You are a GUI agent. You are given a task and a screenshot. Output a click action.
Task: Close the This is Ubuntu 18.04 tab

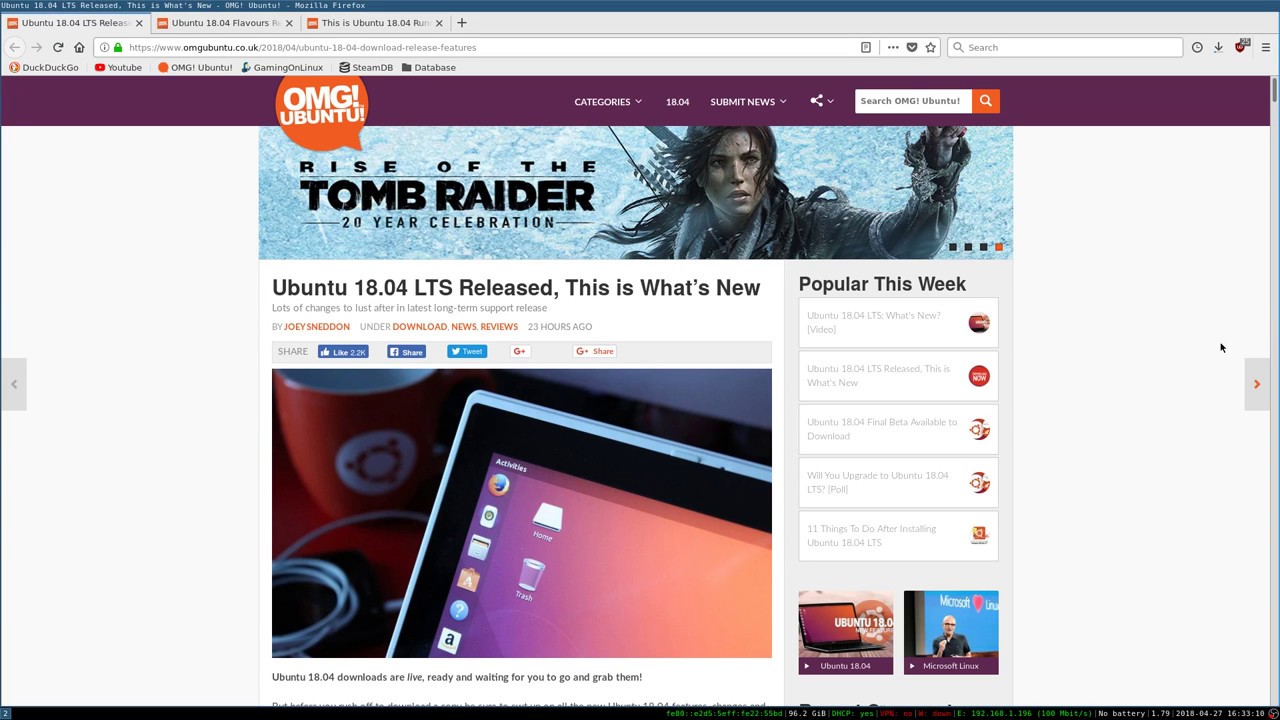pos(438,23)
